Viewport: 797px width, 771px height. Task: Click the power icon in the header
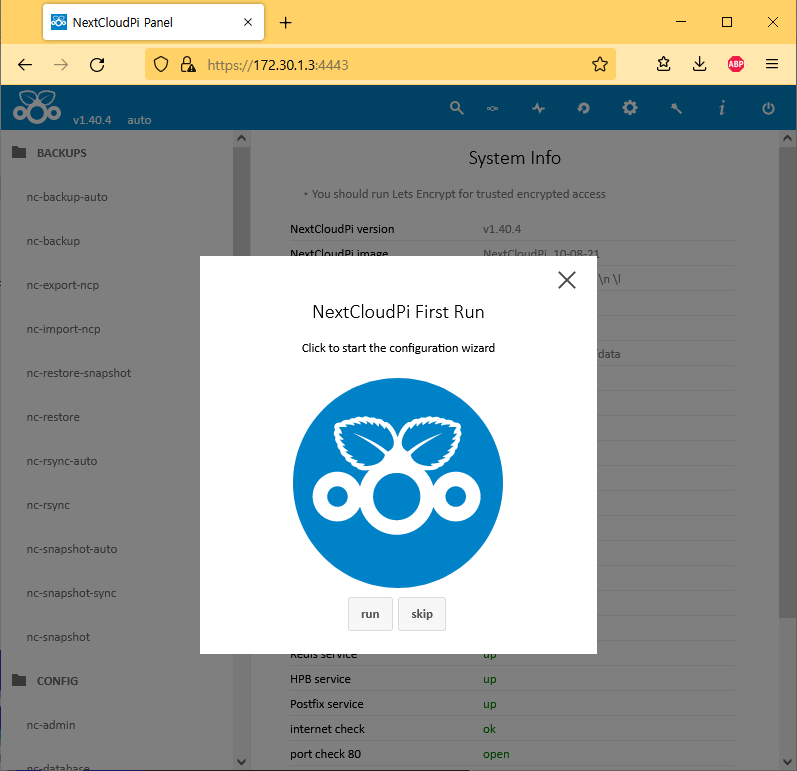click(x=768, y=108)
